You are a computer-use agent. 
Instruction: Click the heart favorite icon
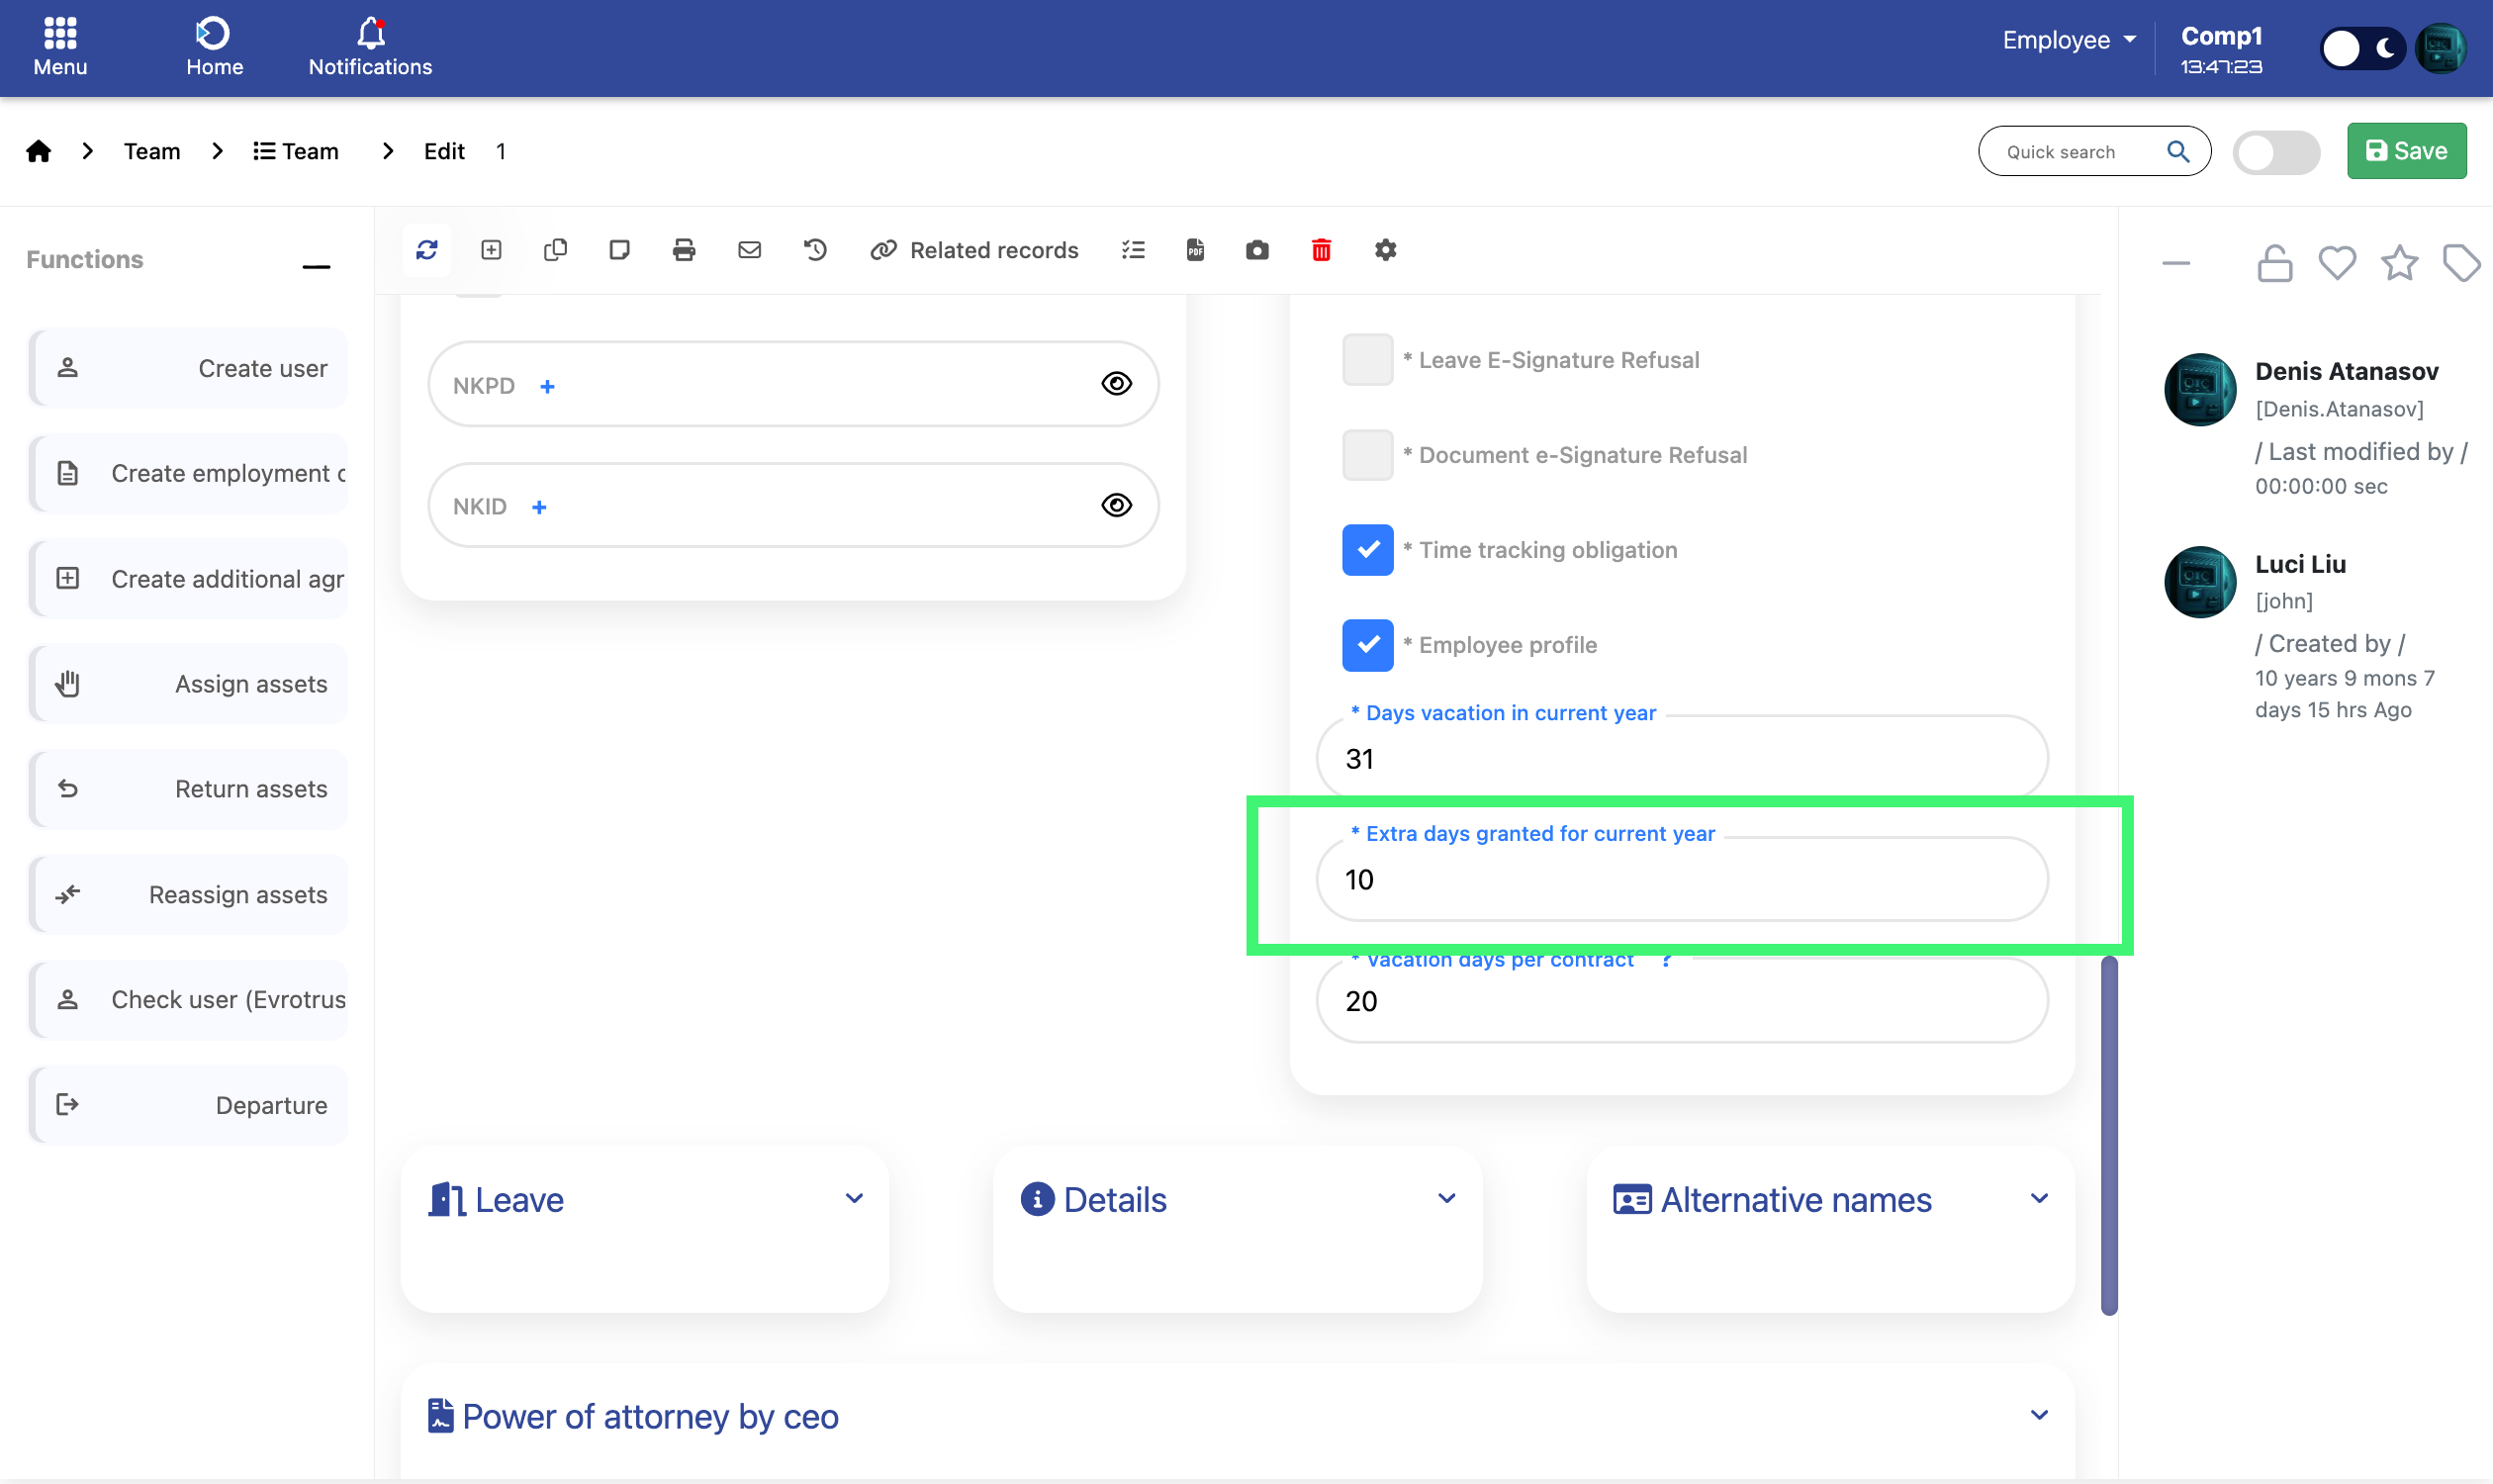(x=2337, y=263)
